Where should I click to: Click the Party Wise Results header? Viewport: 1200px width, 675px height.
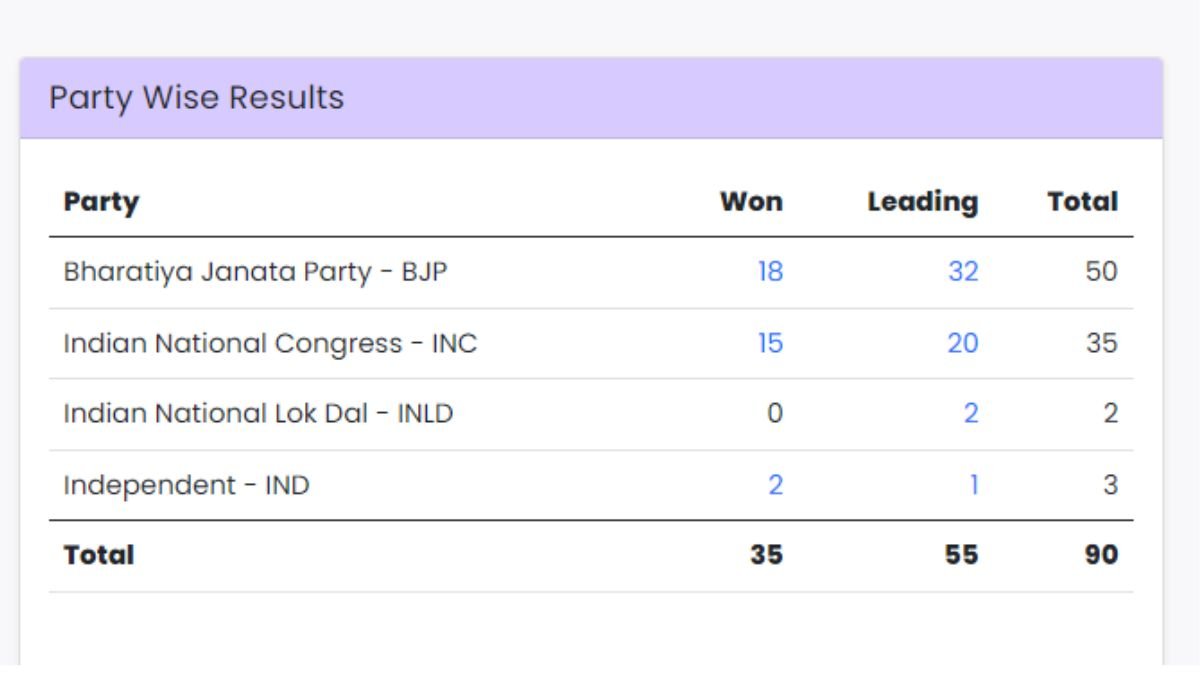196,98
